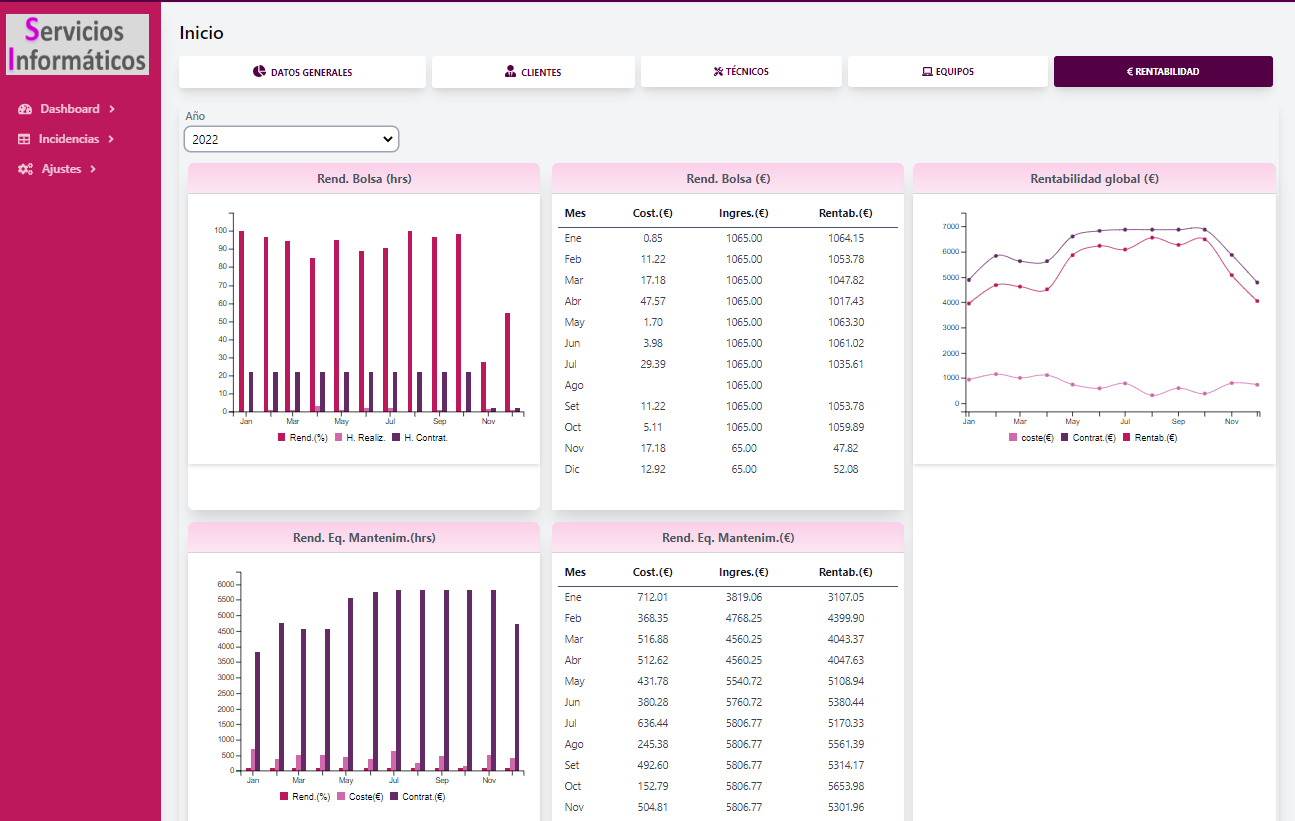This screenshot has width=1295, height=821.
Task: Click the Ajustes gears icon in sidebar
Action: 26,169
